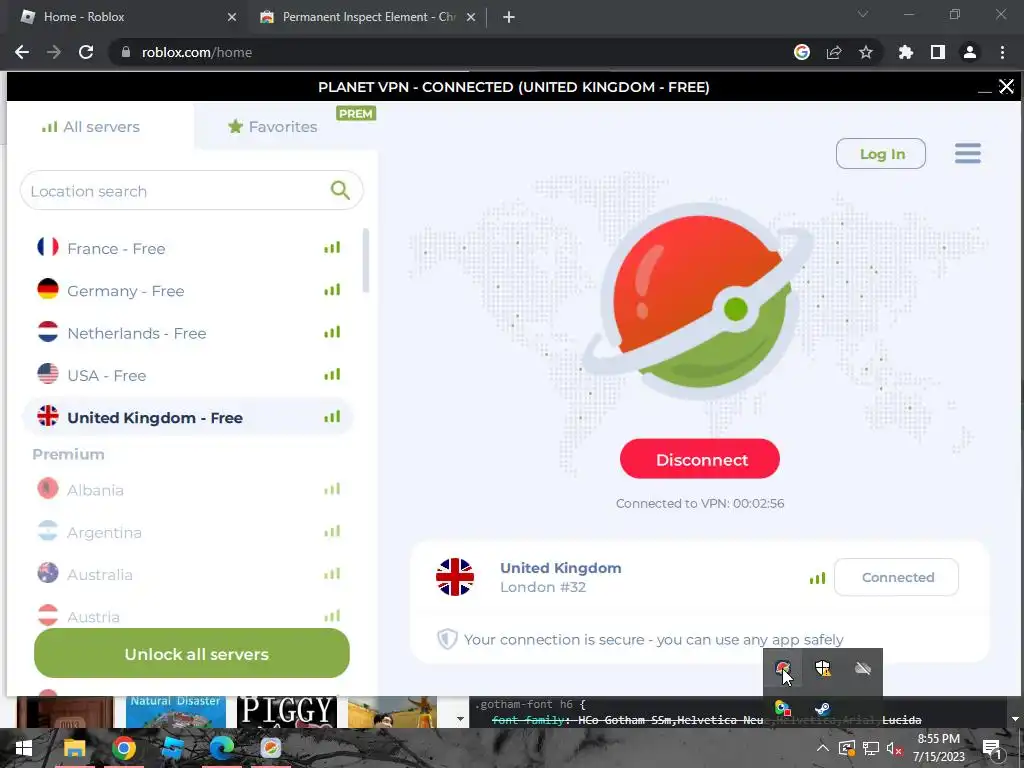Open Windows Security from tray popup
This screenshot has width=1024, height=768.
coord(822,668)
